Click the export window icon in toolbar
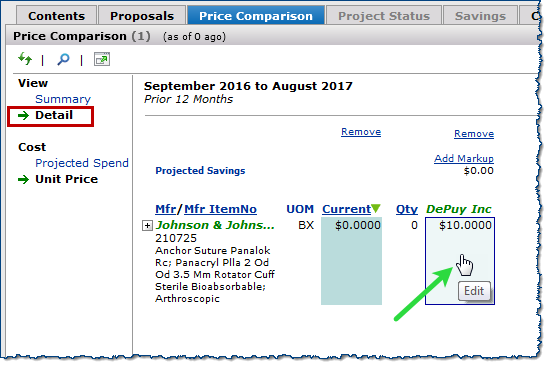549x368 pixels. point(102,59)
